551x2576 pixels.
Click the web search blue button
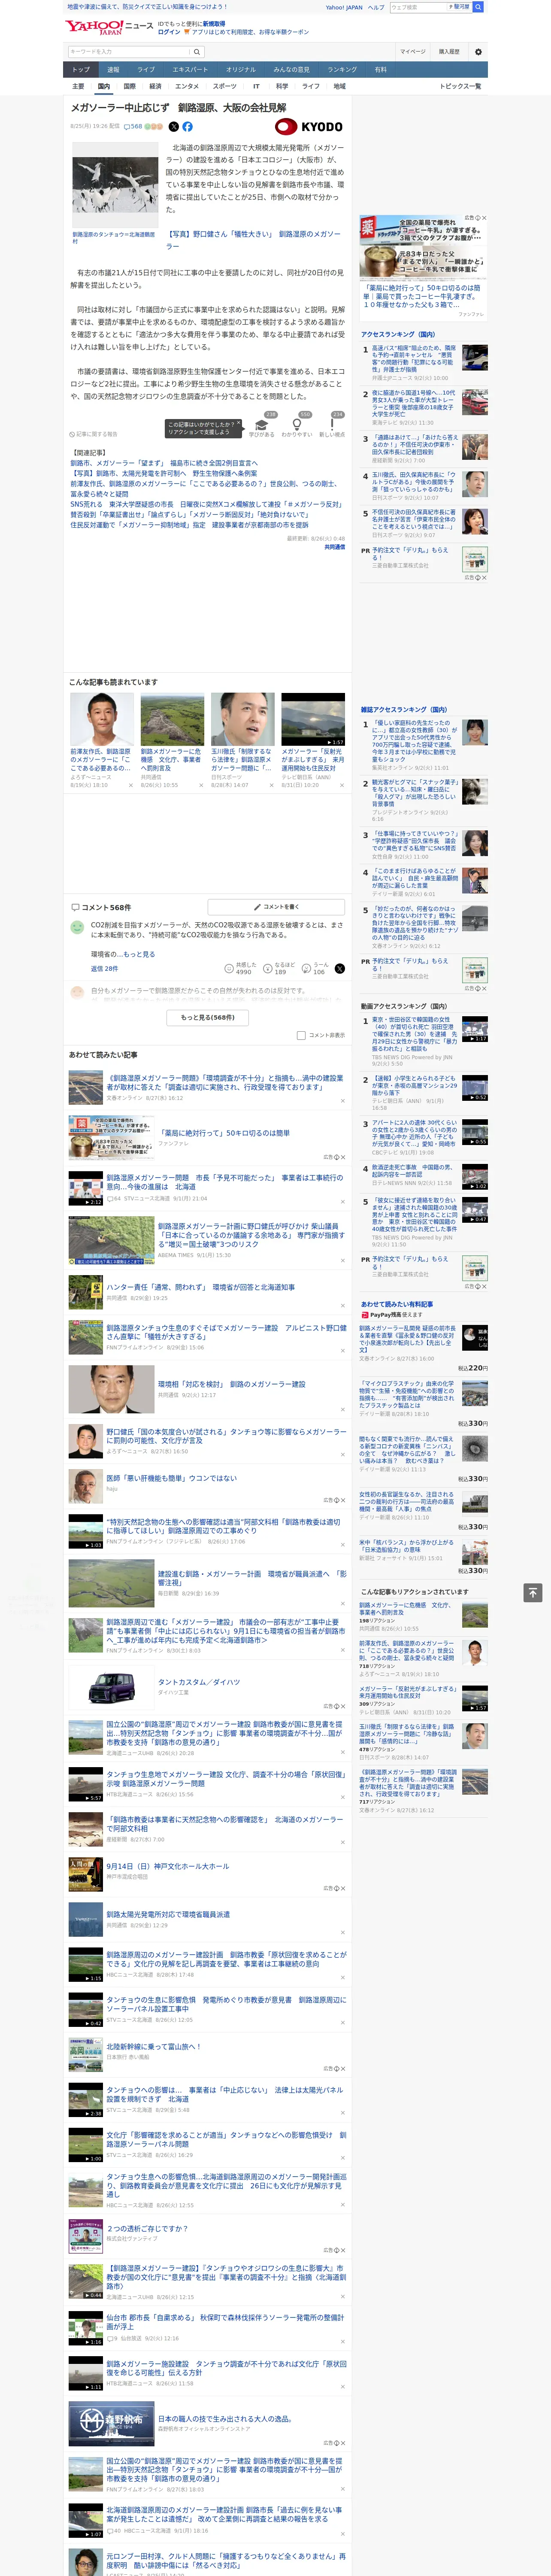pyautogui.click(x=478, y=7)
